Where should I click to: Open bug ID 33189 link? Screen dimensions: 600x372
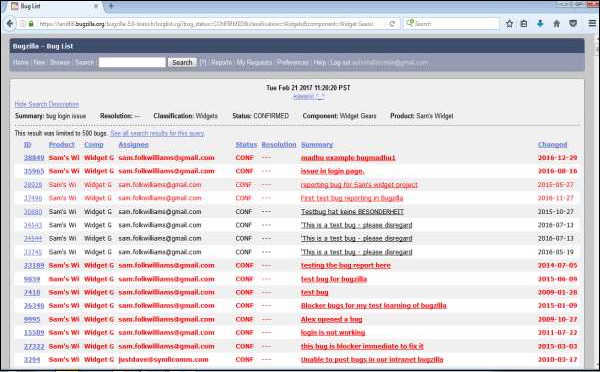(34, 265)
